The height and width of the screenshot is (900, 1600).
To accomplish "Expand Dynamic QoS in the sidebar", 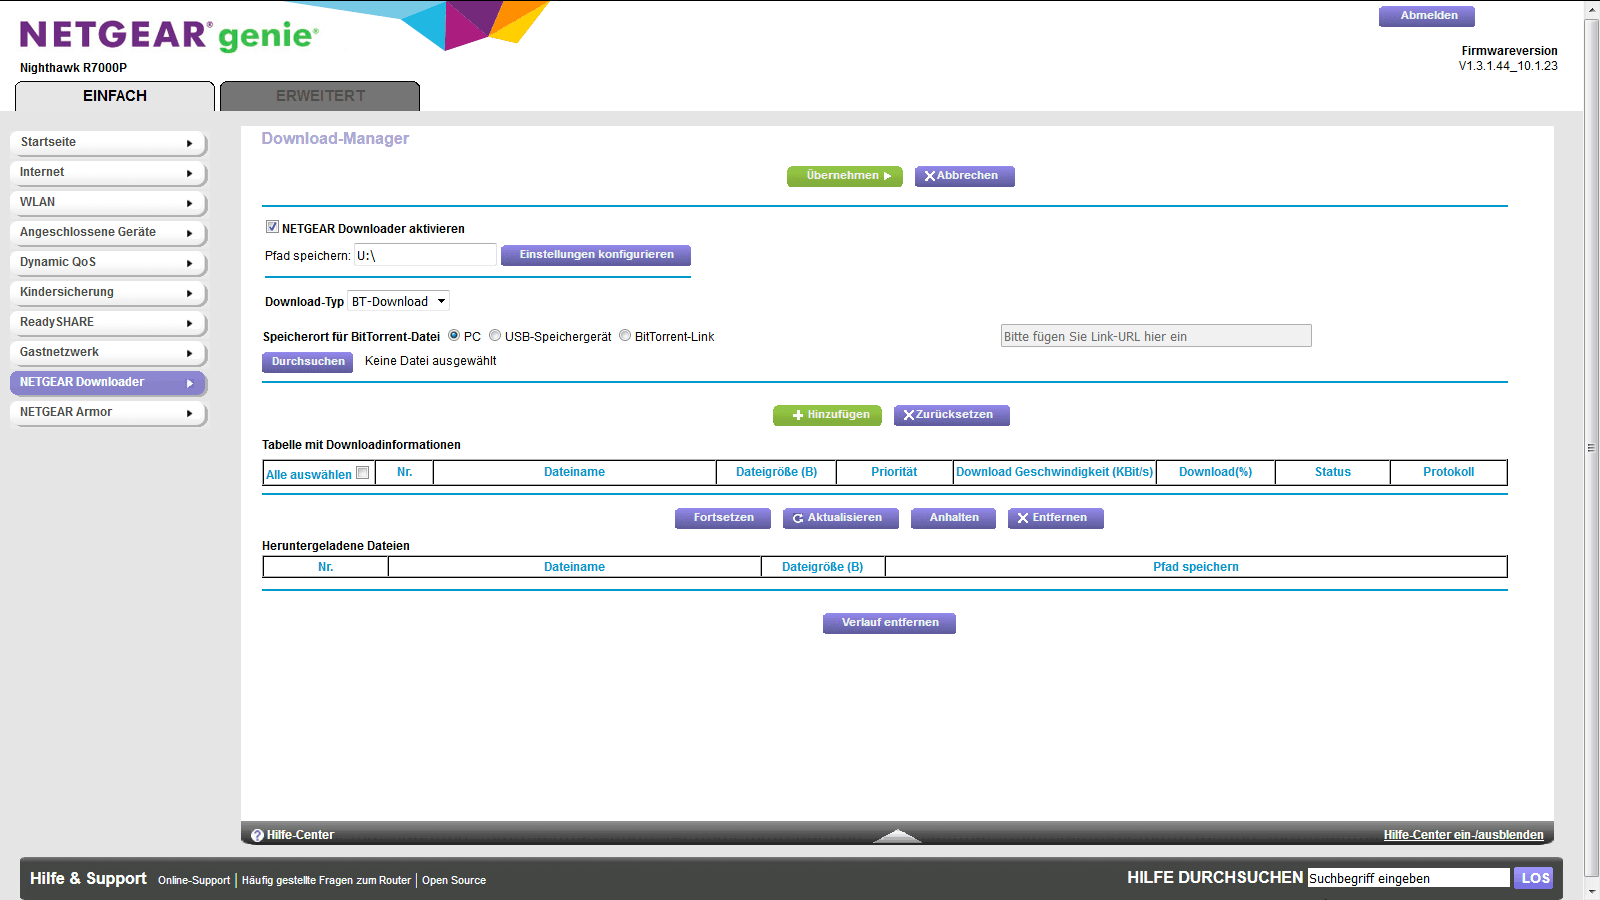I will point(108,263).
